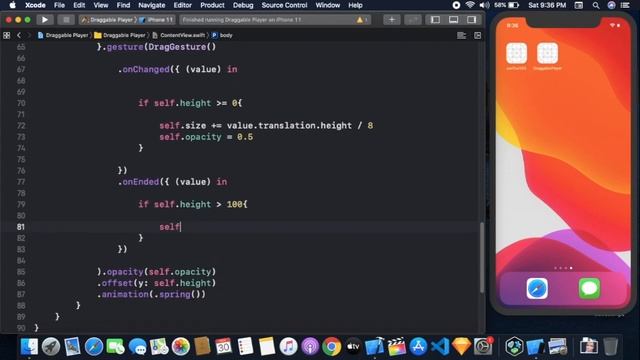This screenshot has width=640, height=360.
Task: Open Finder from the Dock
Action: 29,347
